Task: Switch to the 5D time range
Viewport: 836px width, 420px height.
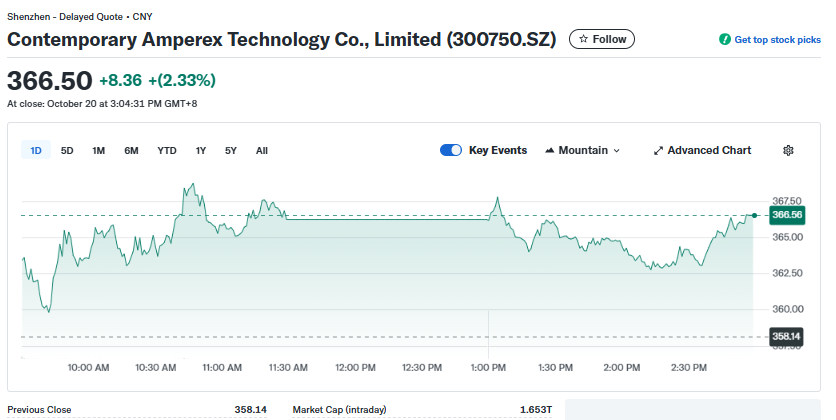Action: tap(67, 151)
